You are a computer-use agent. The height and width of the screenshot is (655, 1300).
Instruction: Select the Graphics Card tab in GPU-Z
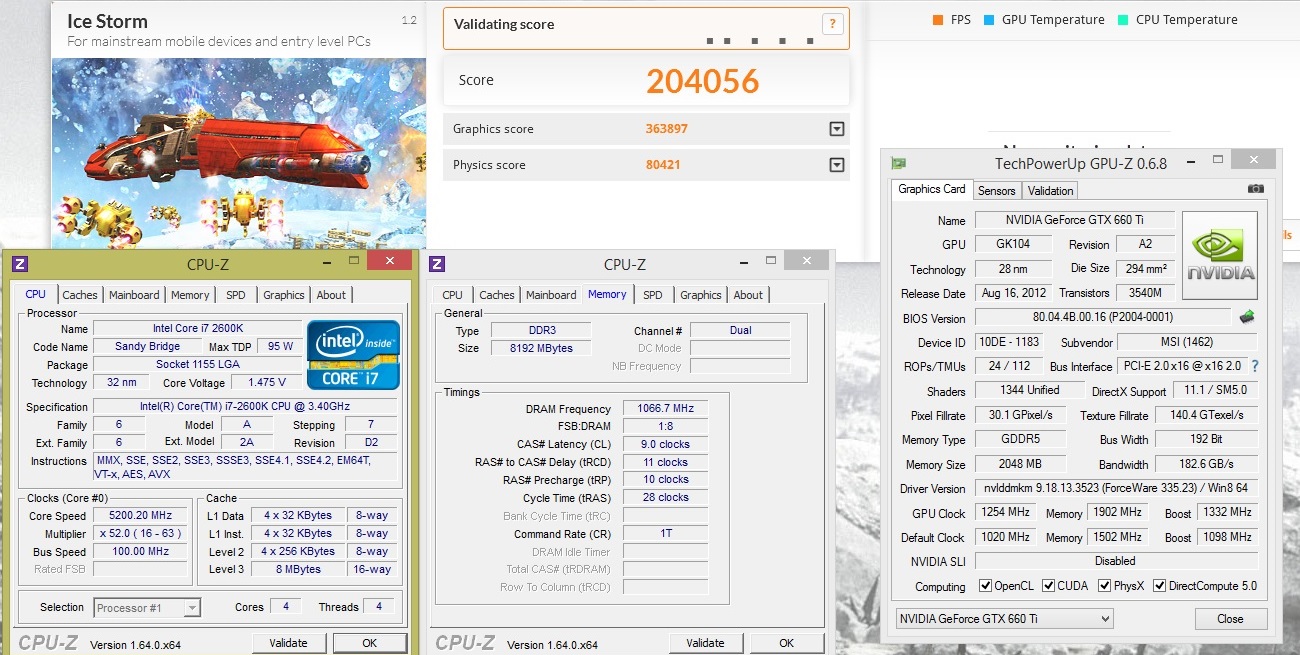(932, 189)
